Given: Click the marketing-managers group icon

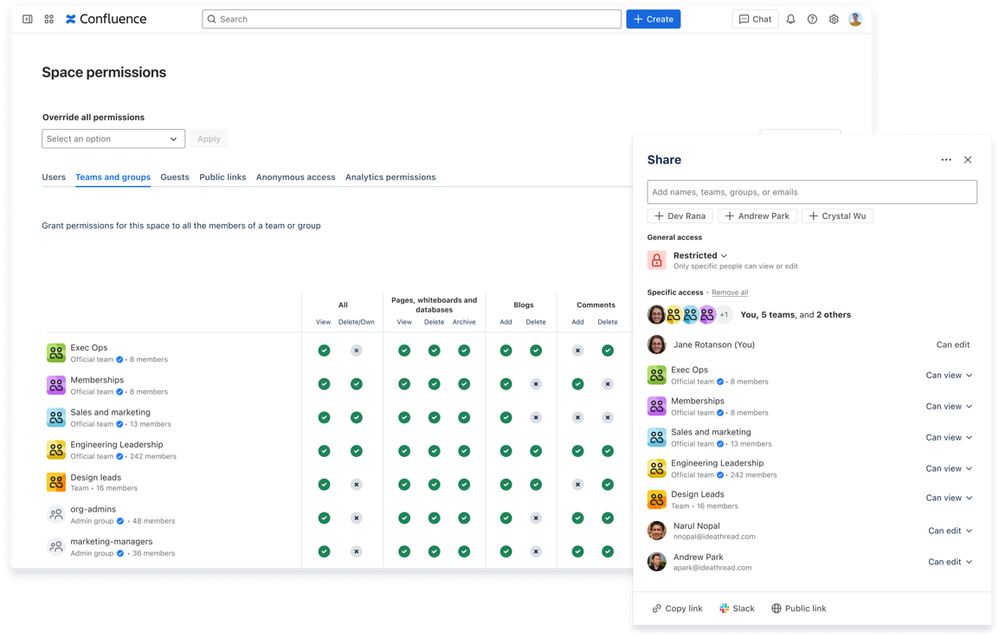Looking at the screenshot, I should [56, 547].
